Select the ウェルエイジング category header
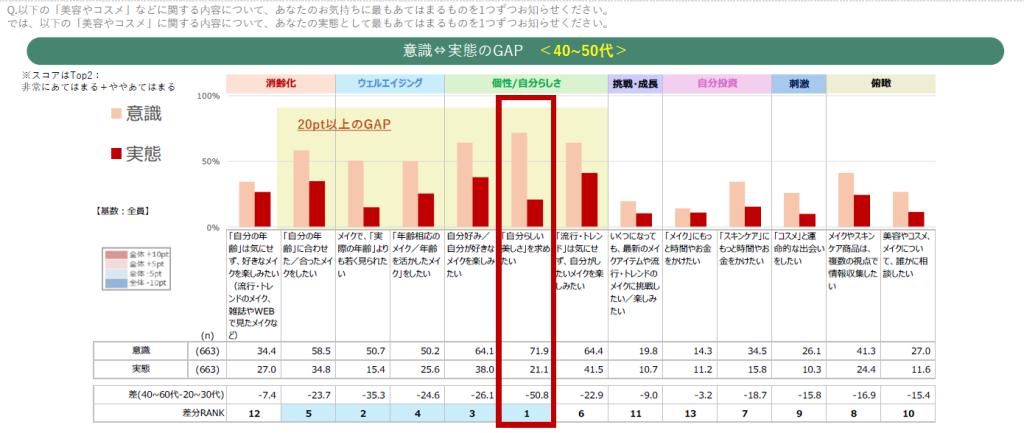 (388, 83)
